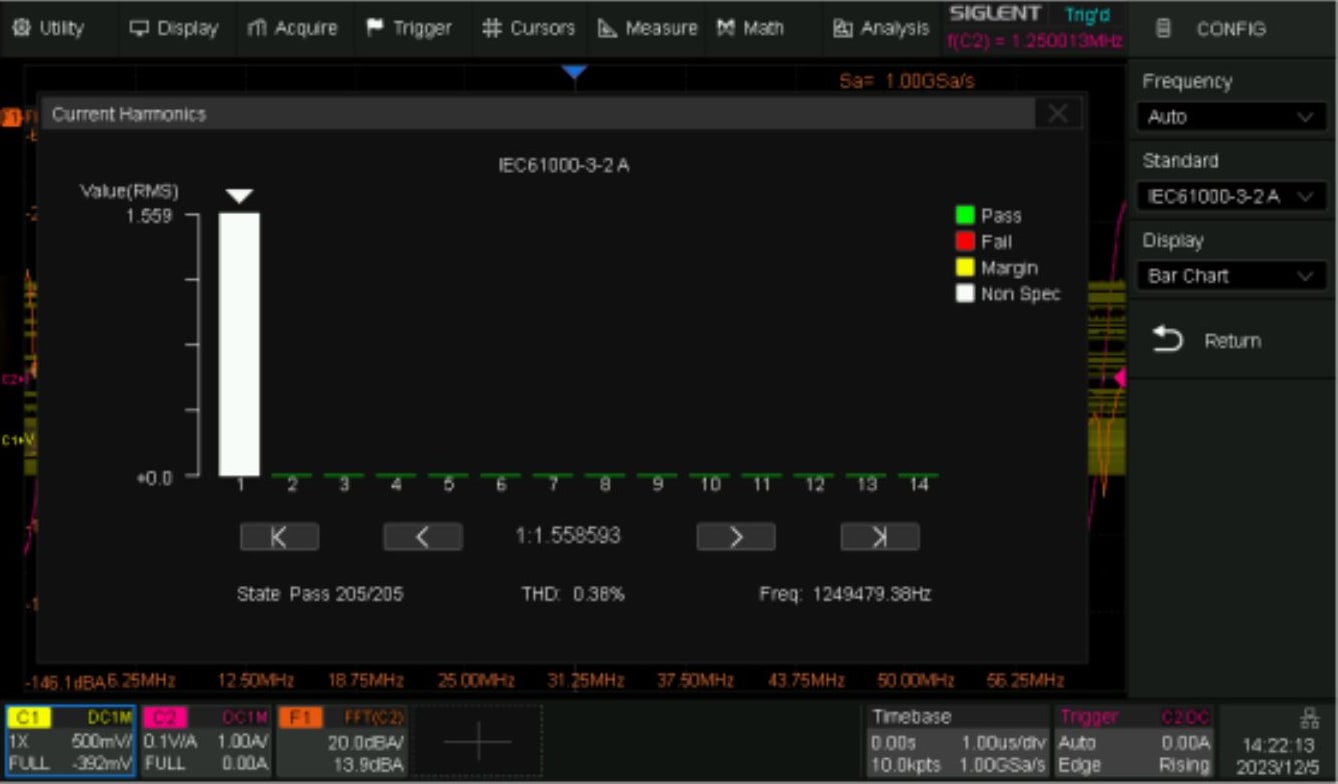Open the F1 FFT math box
The width and height of the screenshot is (1338, 784).
pos(342,741)
